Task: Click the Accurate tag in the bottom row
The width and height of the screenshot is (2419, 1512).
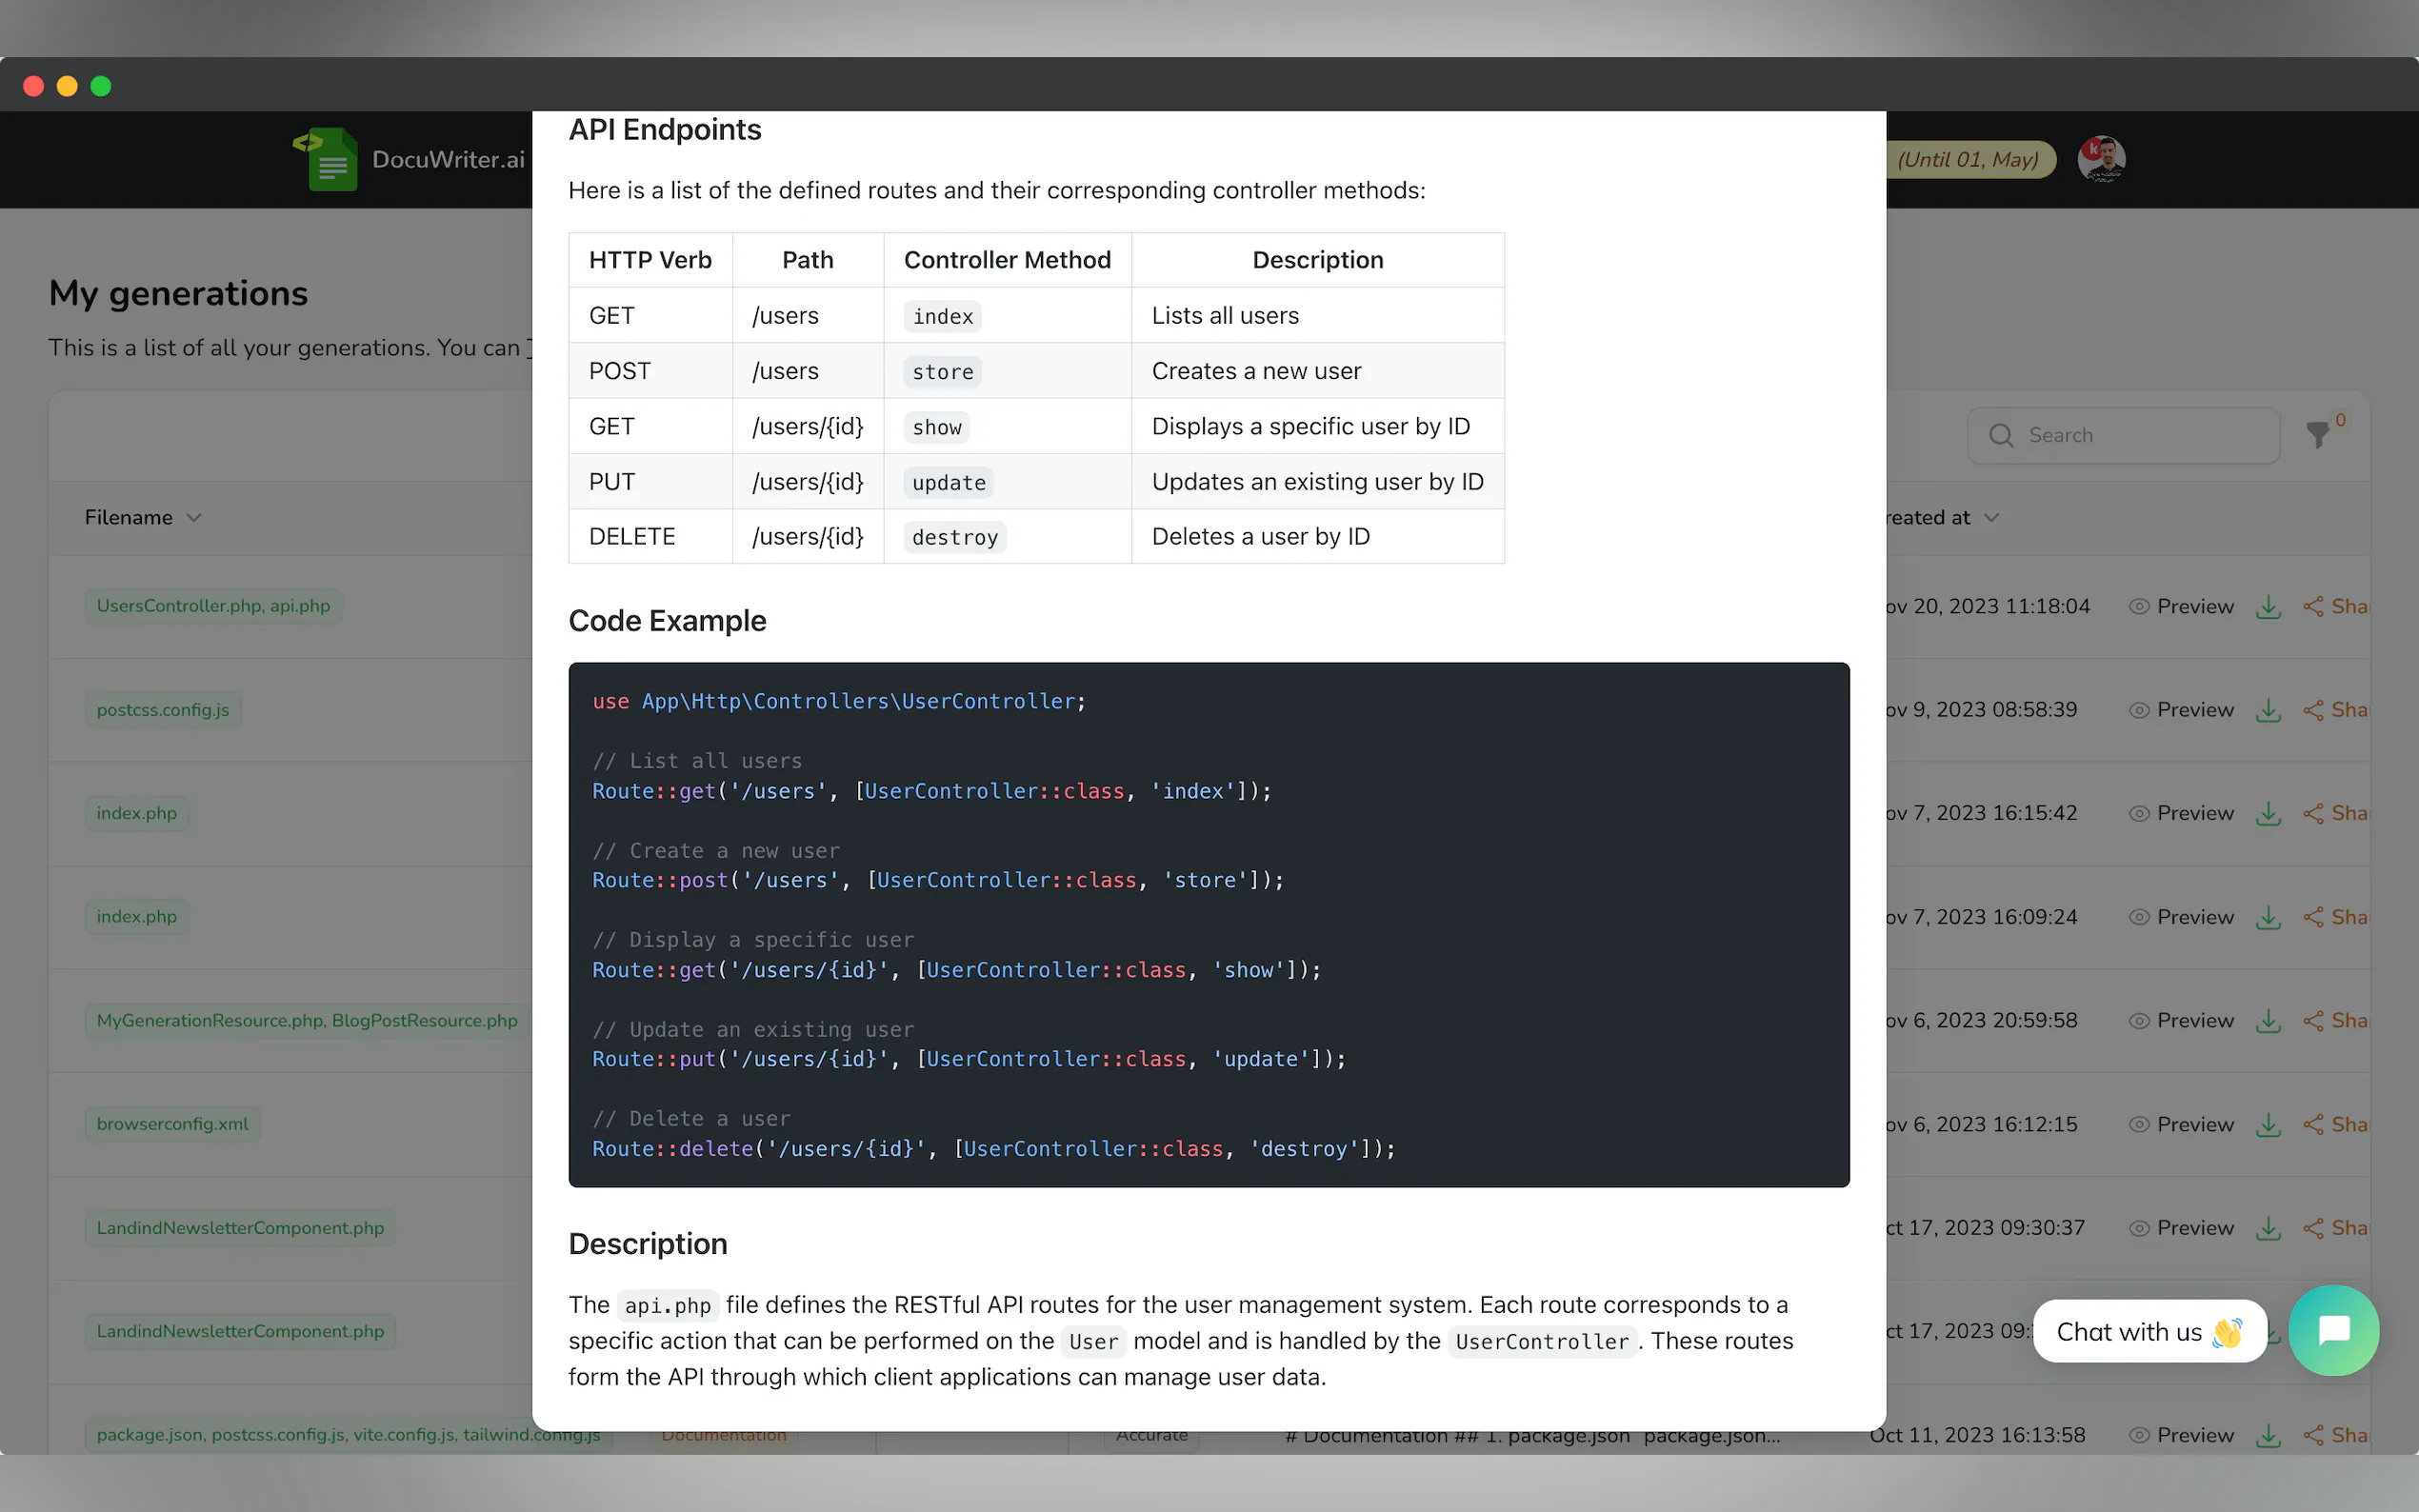Action: click(x=1150, y=1434)
